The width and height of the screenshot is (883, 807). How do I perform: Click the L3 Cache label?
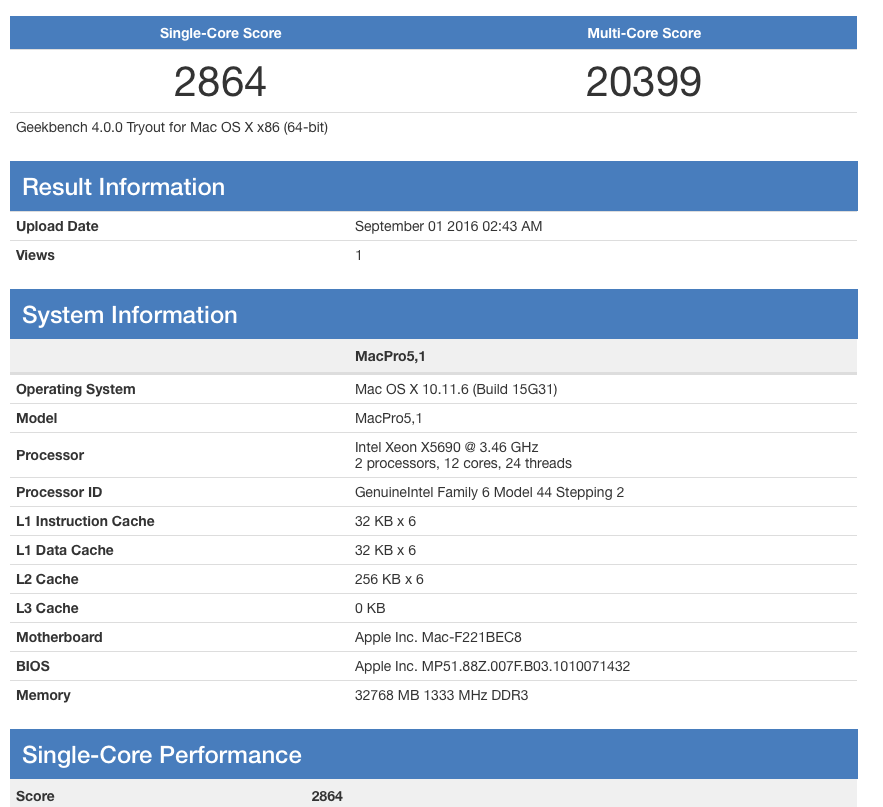click(47, 608)
